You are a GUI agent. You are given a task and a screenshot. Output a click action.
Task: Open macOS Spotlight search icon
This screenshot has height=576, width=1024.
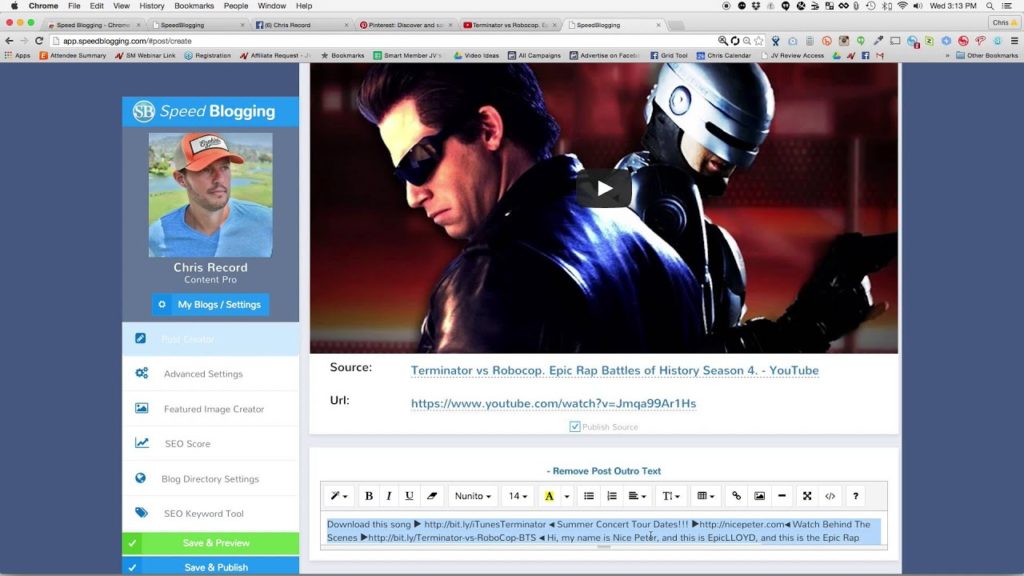point(990,6)
